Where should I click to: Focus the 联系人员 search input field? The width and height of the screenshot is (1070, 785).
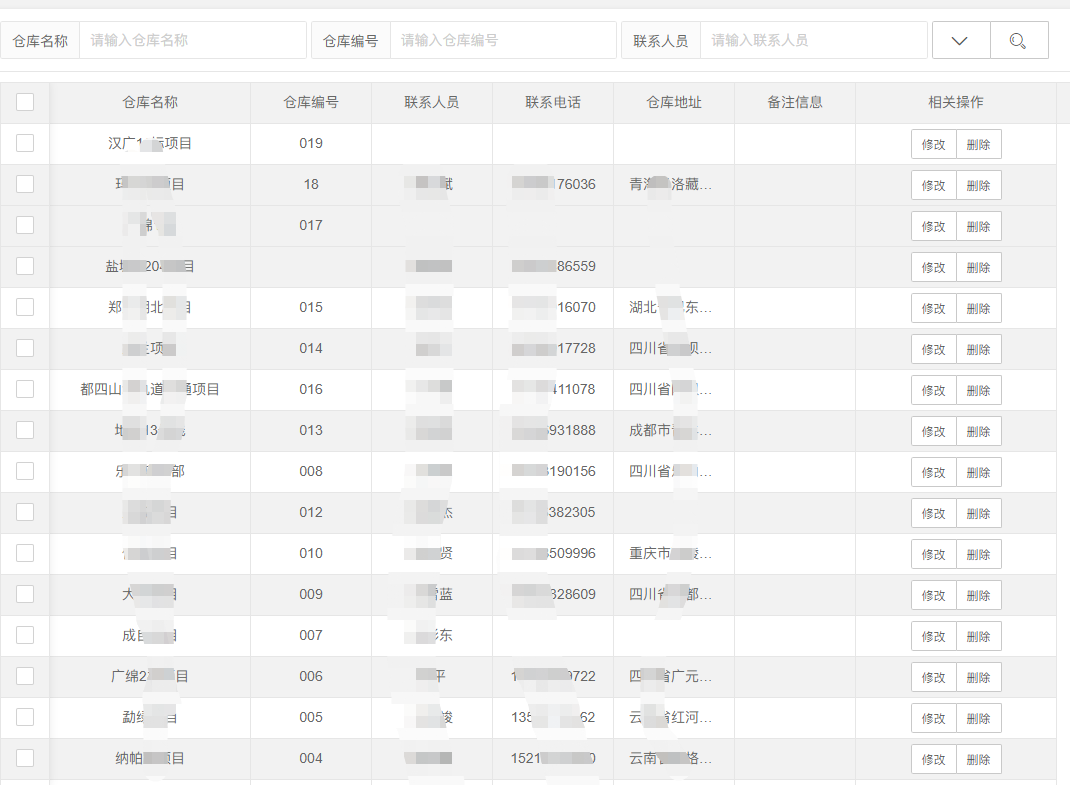pos(814,40)
